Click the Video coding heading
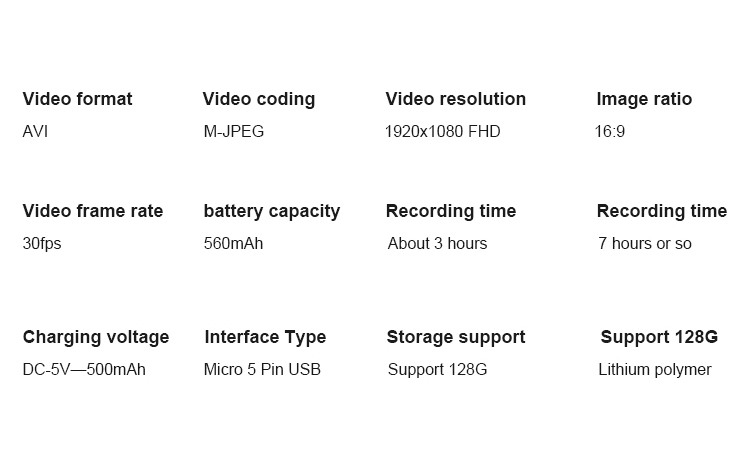This screenshot has height=468, width=750. point(259,100)
